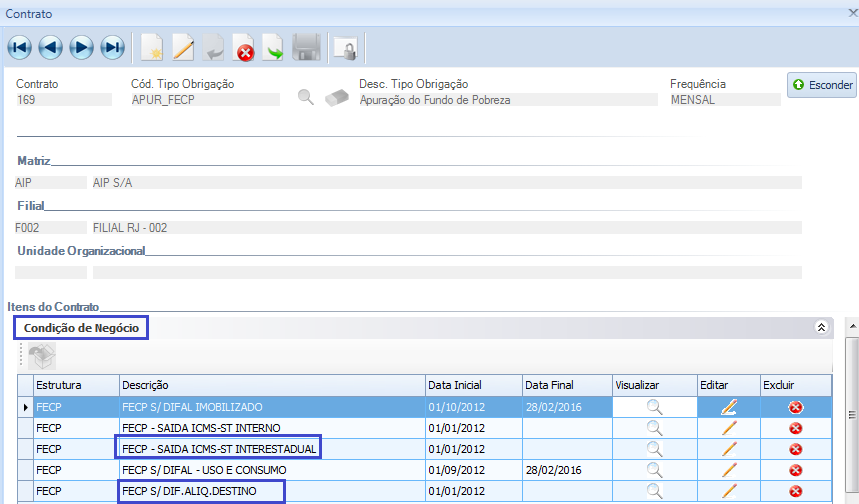
Task: Jump to the last contract record
Action: (112, 46)
